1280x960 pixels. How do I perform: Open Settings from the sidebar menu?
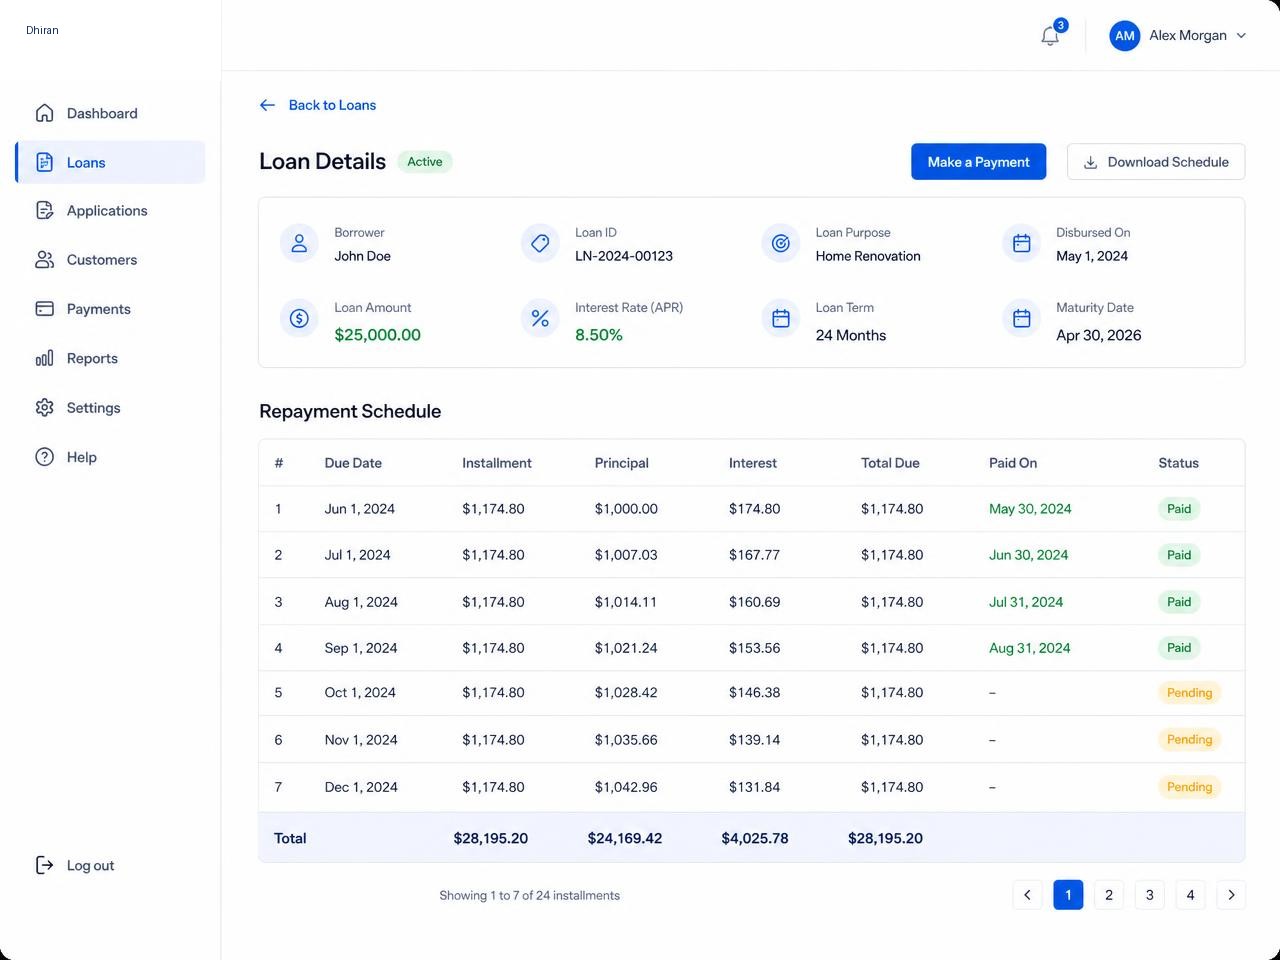coord(110,407)
